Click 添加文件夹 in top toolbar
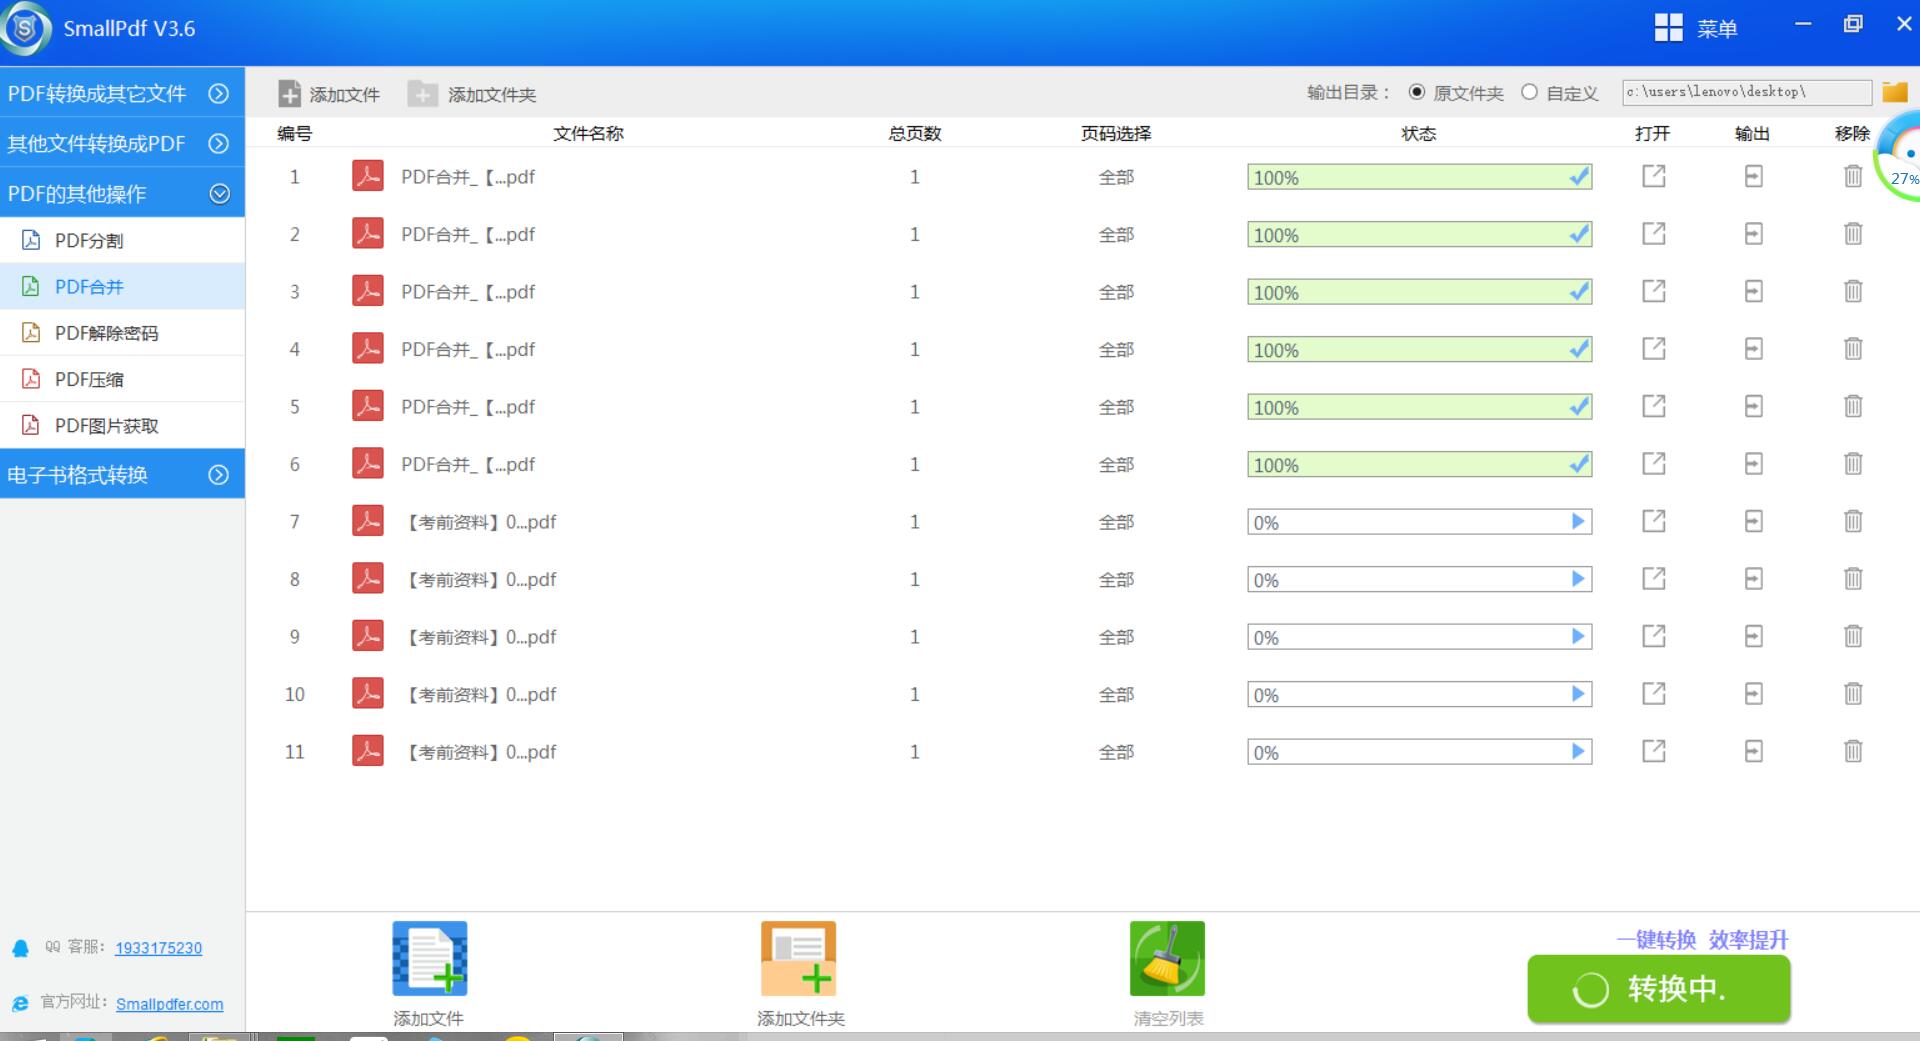 472,94
